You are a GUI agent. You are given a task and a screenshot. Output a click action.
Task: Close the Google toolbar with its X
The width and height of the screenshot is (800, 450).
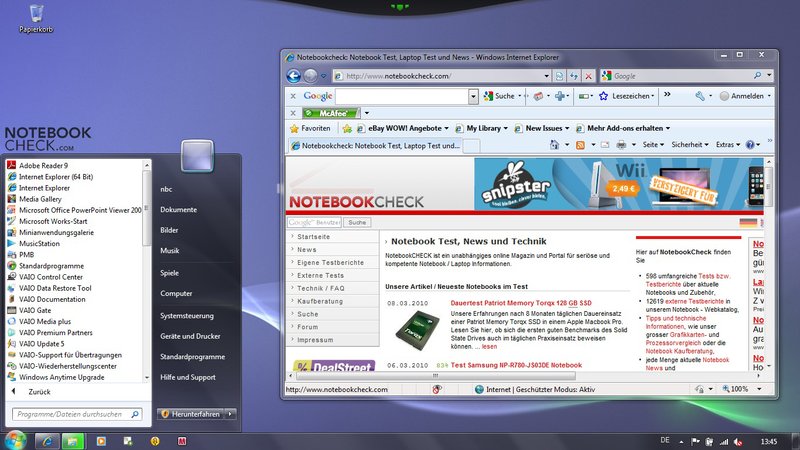[x=293, y=96]
